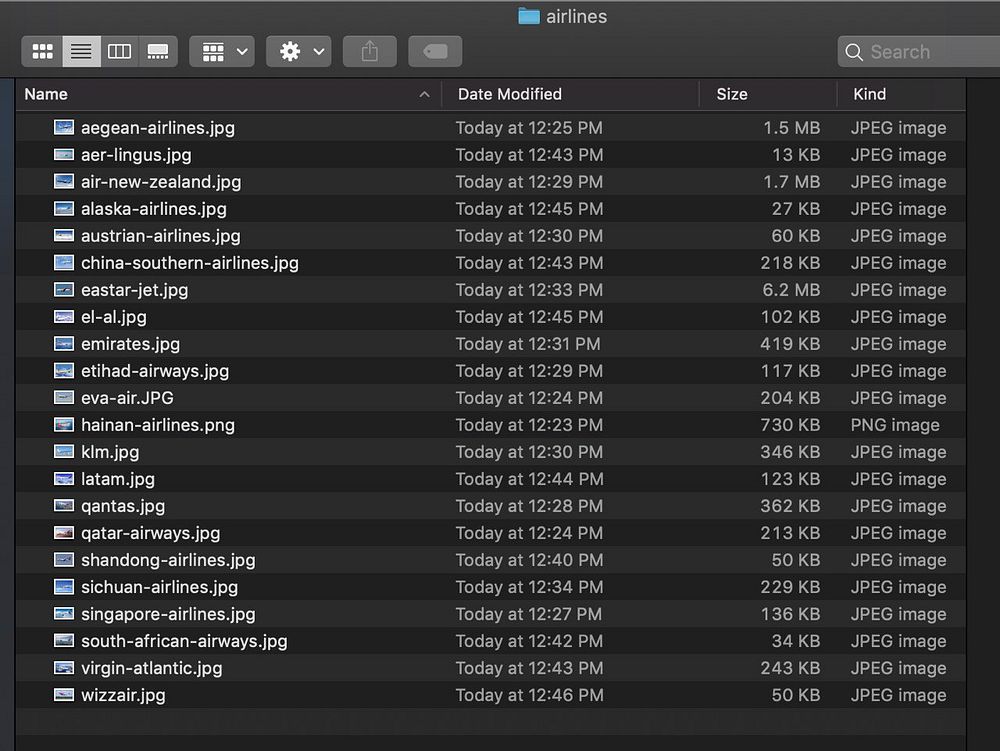The height and width of the screenshot is (751, 1000).
Task: Select the file name hainan-airlines.png
Action: tap(158, 425)
